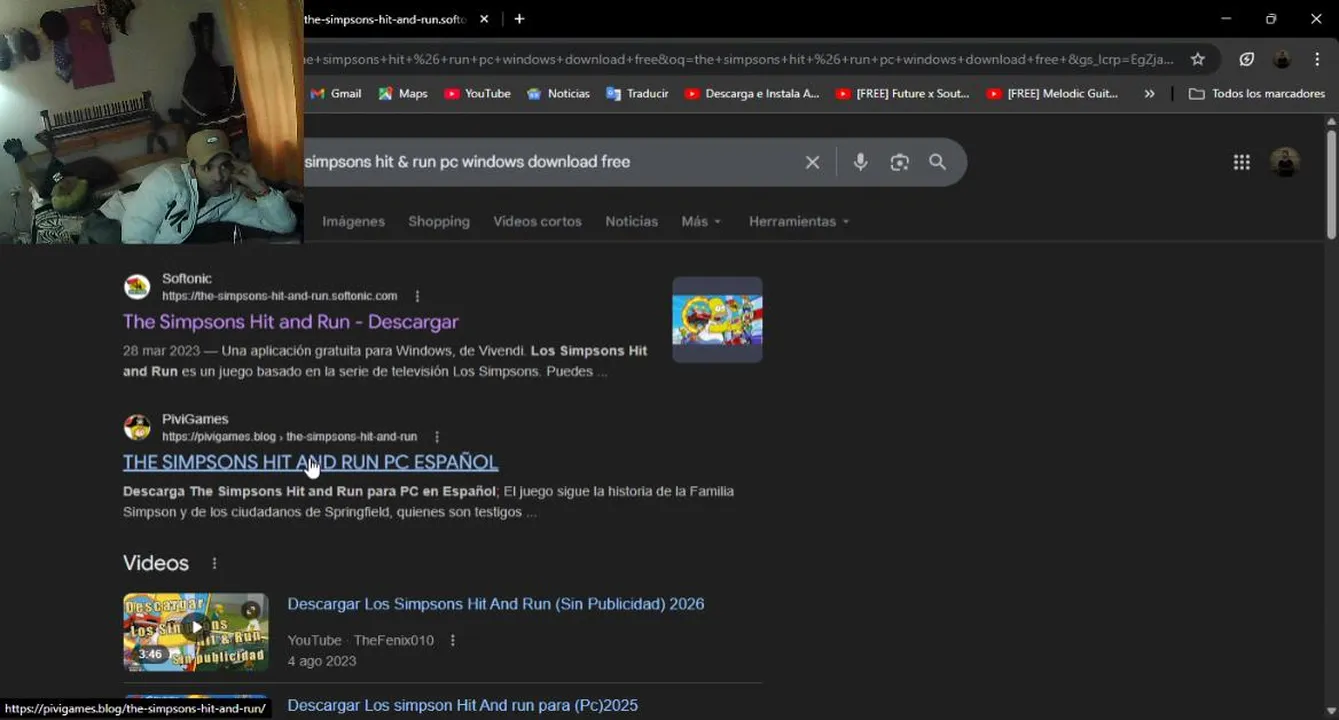Minimize the Chrome window

point(1227,19)
